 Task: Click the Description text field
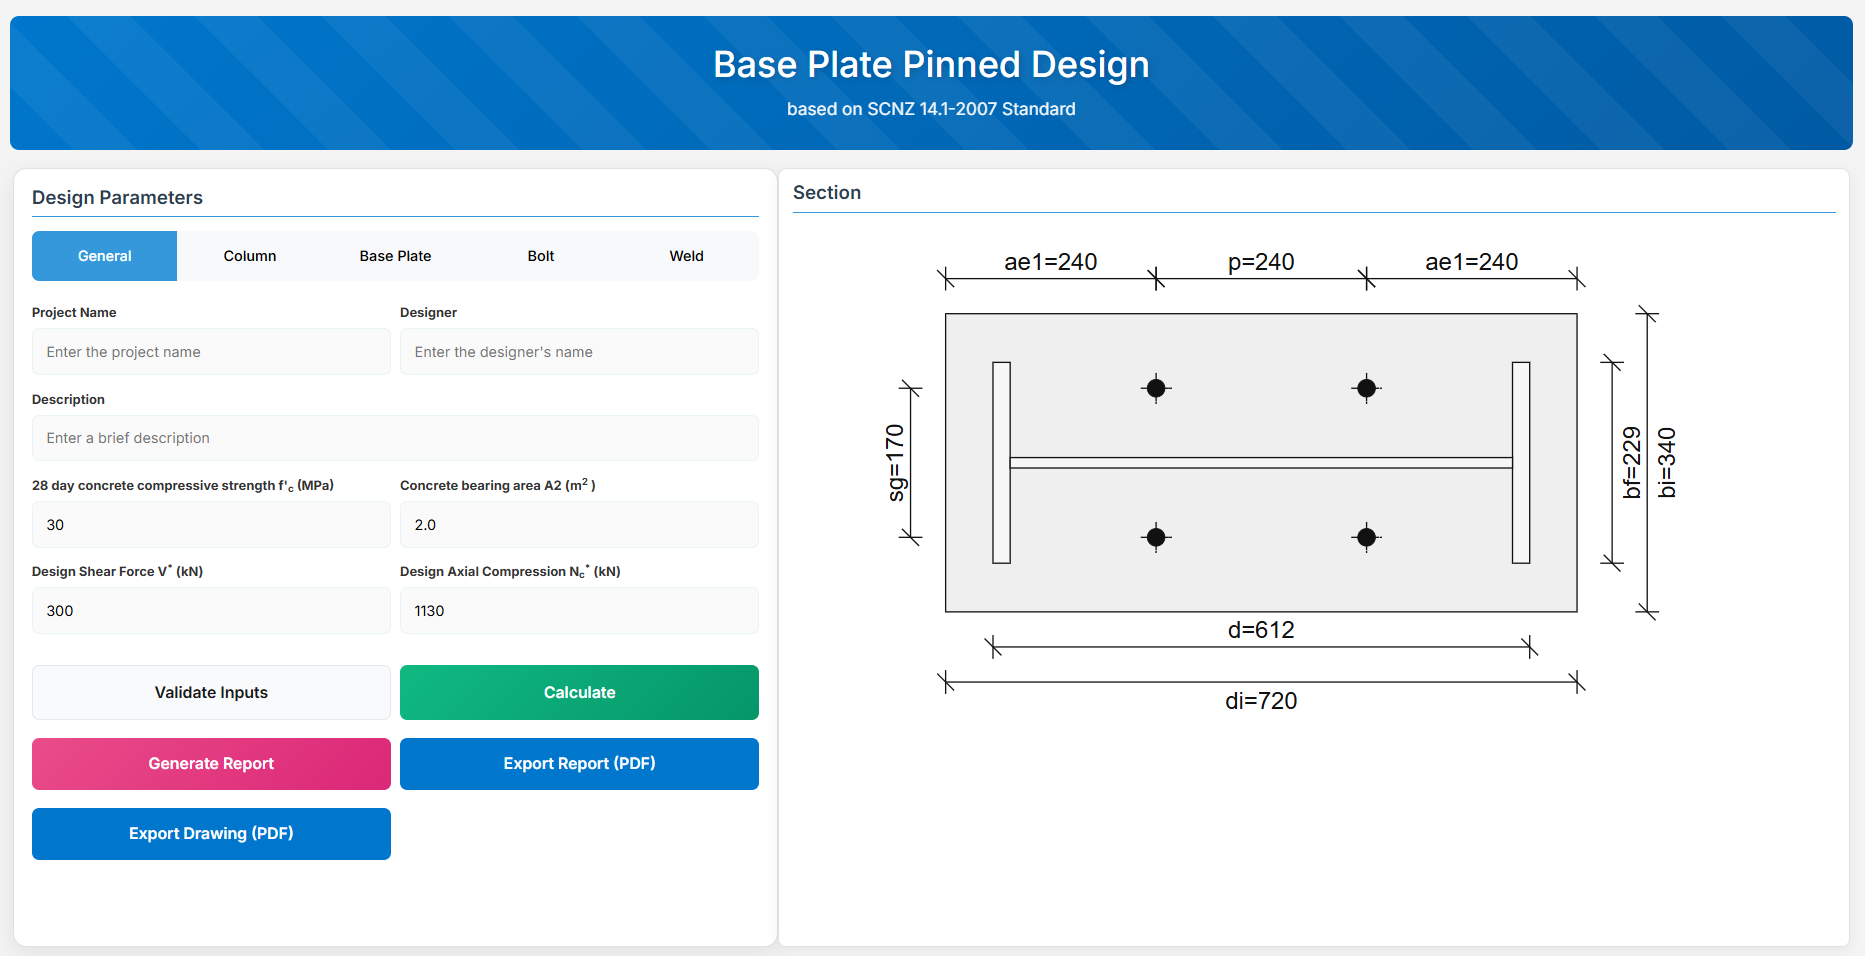pyautogui.click(x=395, y=438)
